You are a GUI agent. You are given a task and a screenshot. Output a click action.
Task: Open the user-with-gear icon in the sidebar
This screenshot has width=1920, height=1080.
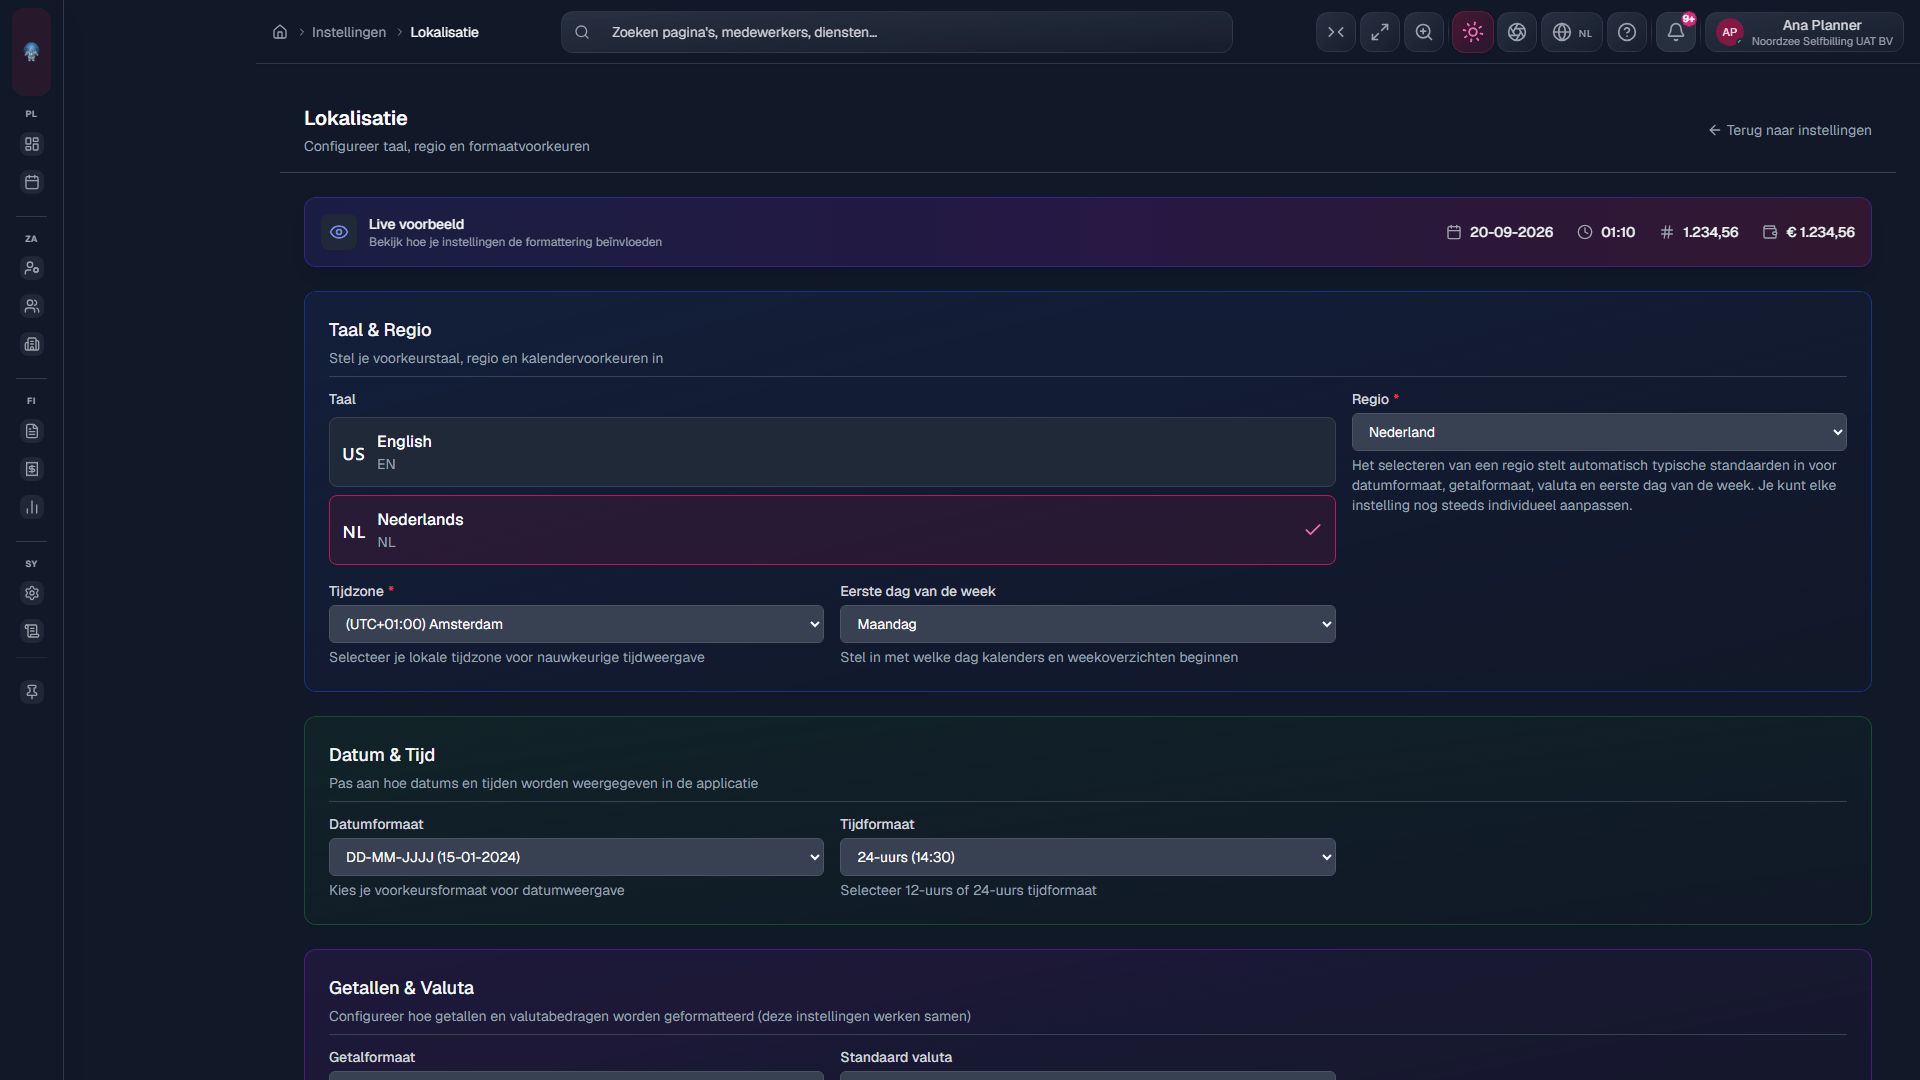32,268
